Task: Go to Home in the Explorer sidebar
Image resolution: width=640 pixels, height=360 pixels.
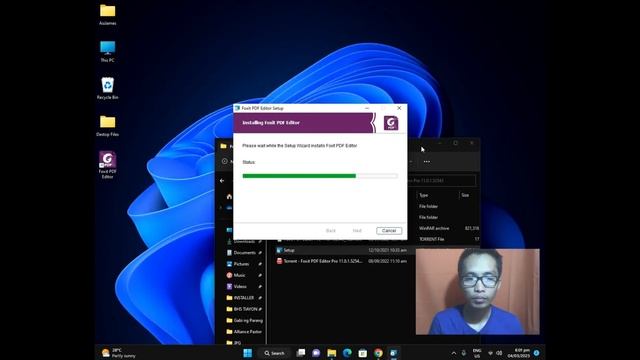Action: (x=229, y=196)
